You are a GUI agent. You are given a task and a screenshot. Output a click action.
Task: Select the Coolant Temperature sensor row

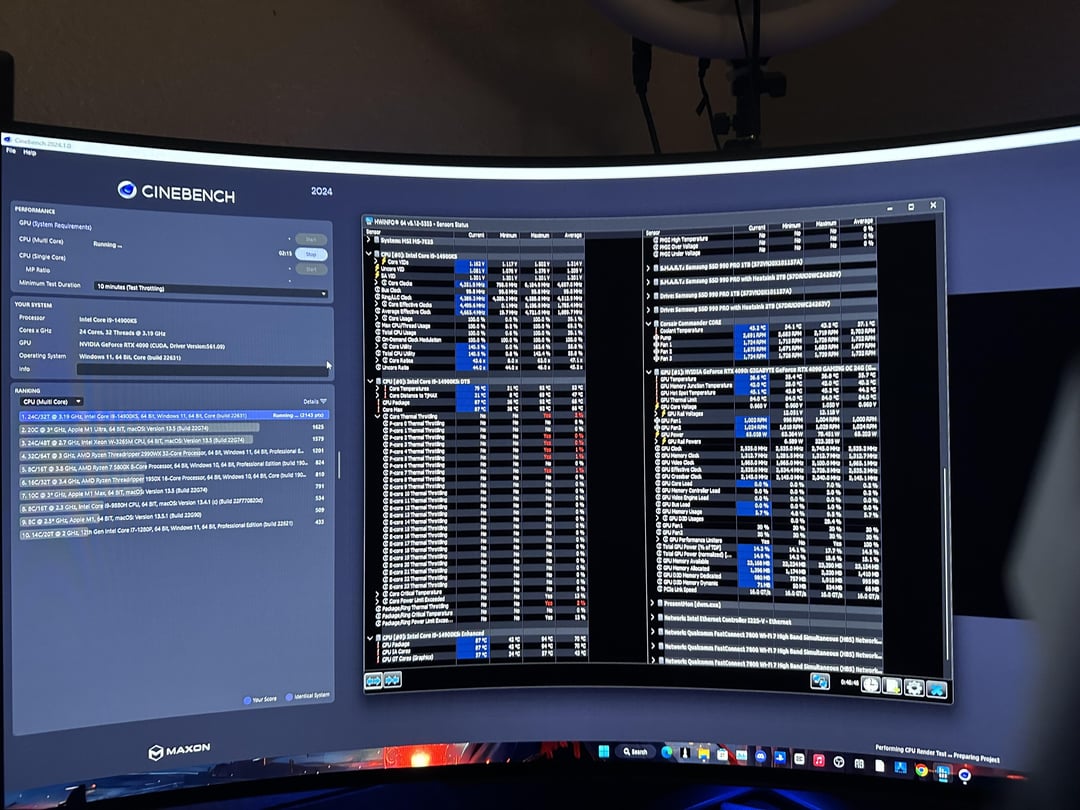[765, 330]
